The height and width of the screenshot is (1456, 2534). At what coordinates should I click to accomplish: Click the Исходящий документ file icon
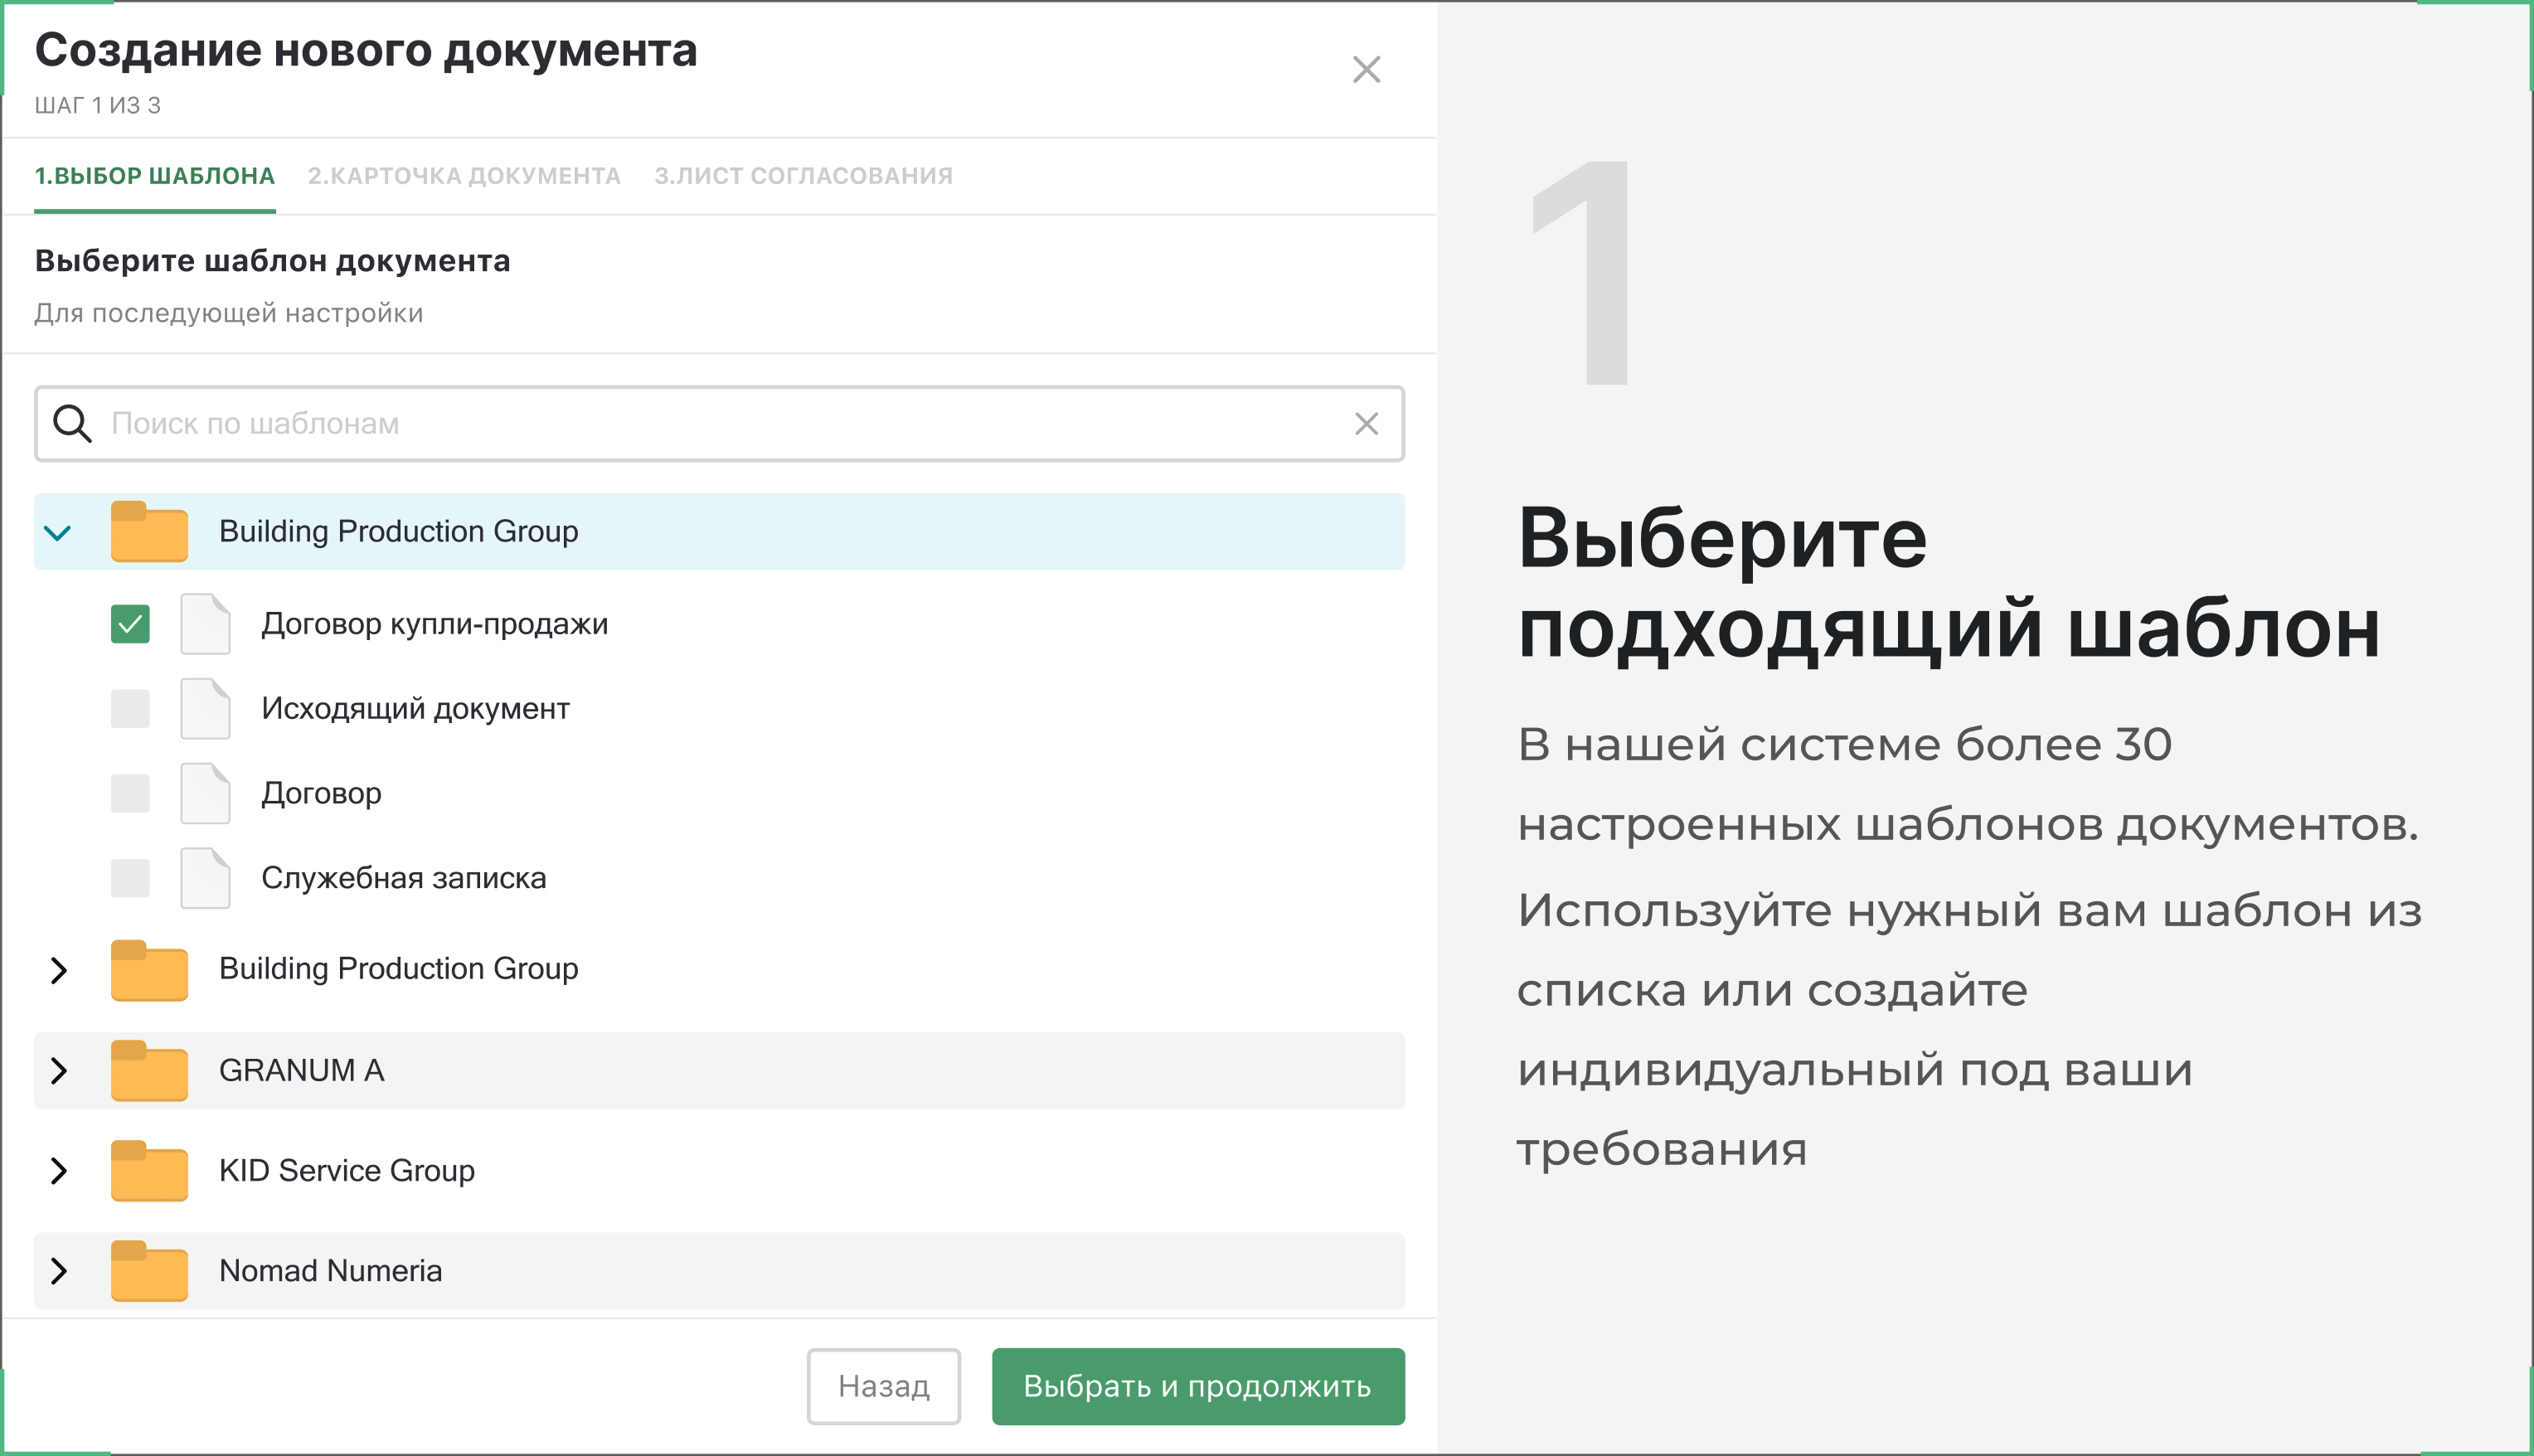205,708
